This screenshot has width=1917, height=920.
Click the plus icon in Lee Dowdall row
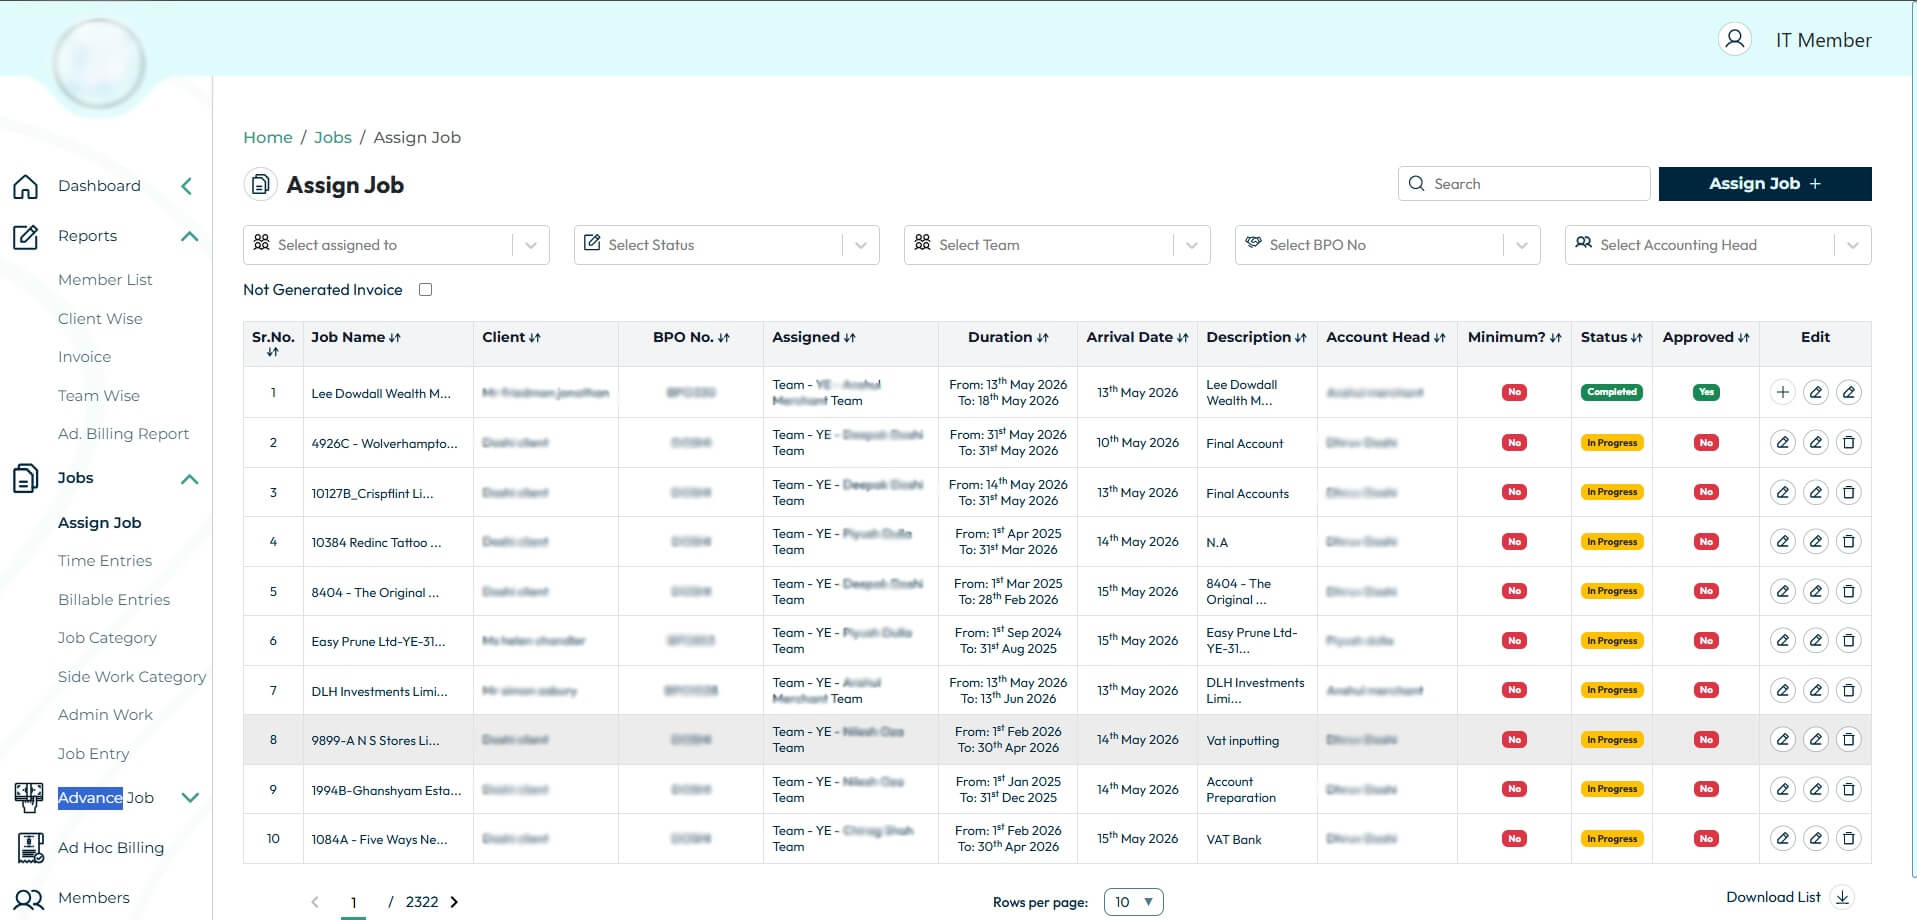[1782, 393]
